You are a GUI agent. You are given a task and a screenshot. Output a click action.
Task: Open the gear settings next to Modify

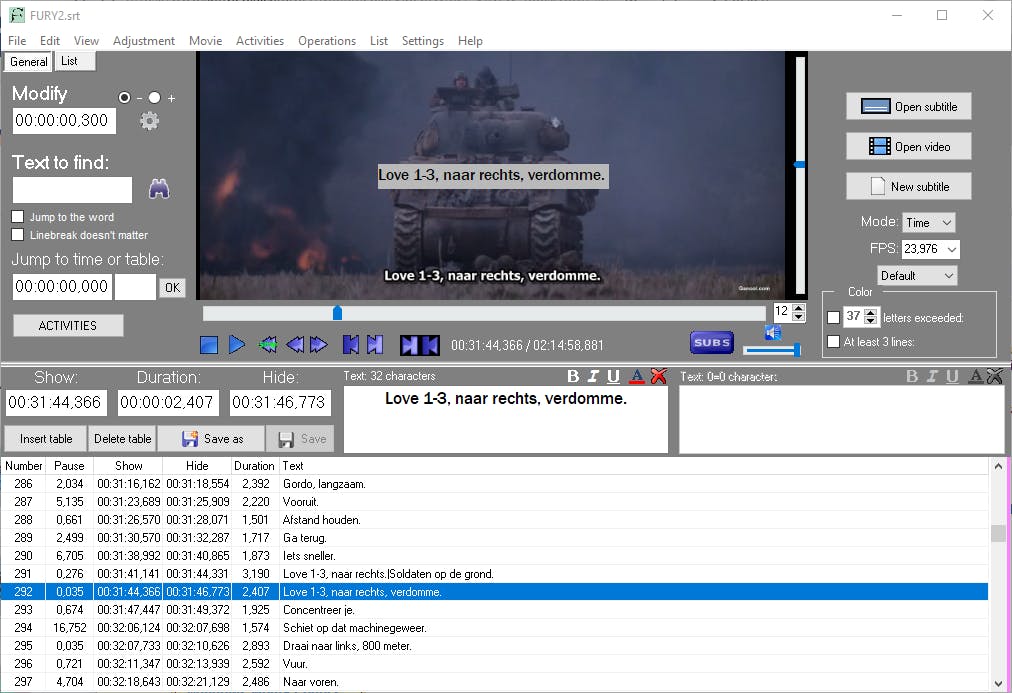tap(150, 121)
